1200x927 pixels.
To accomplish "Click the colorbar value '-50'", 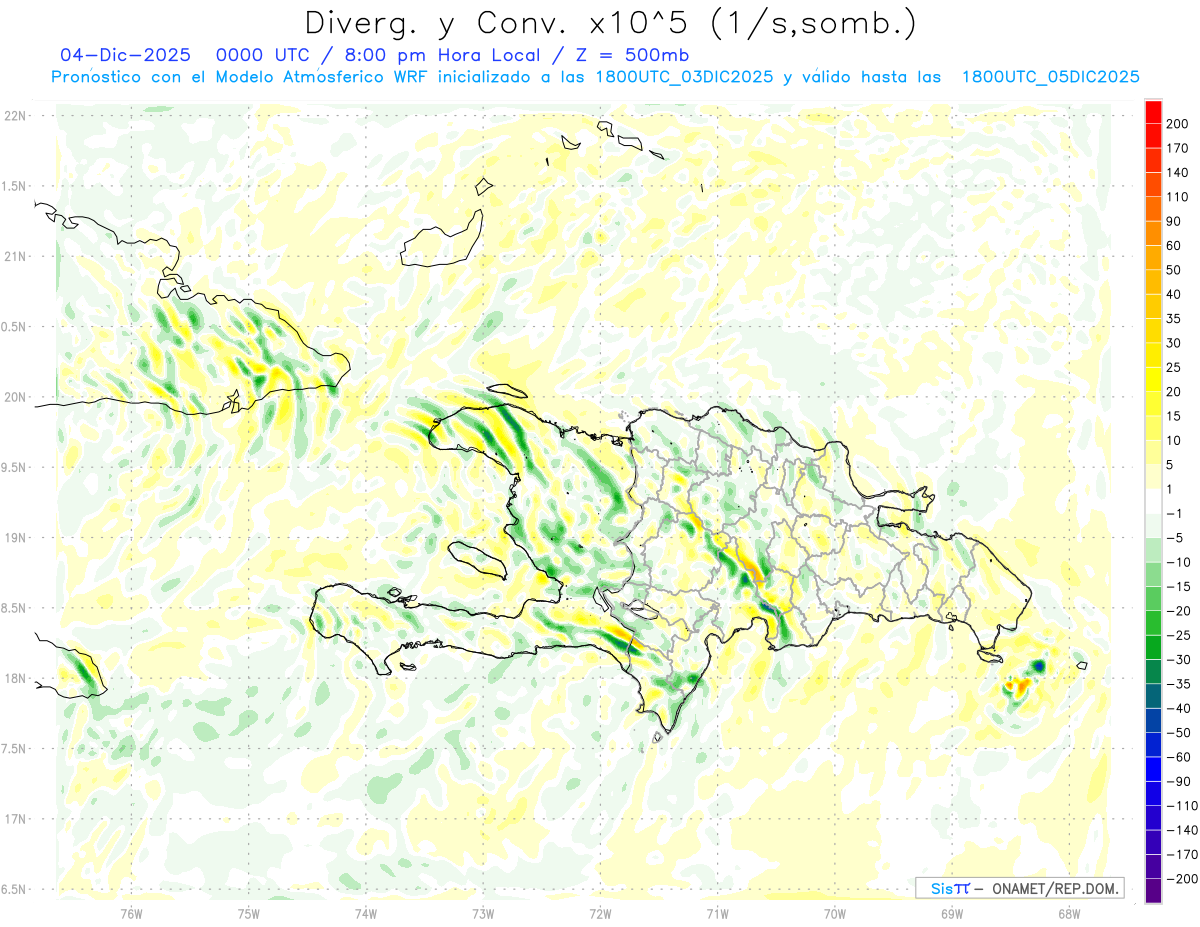I will pos(1178,733).
